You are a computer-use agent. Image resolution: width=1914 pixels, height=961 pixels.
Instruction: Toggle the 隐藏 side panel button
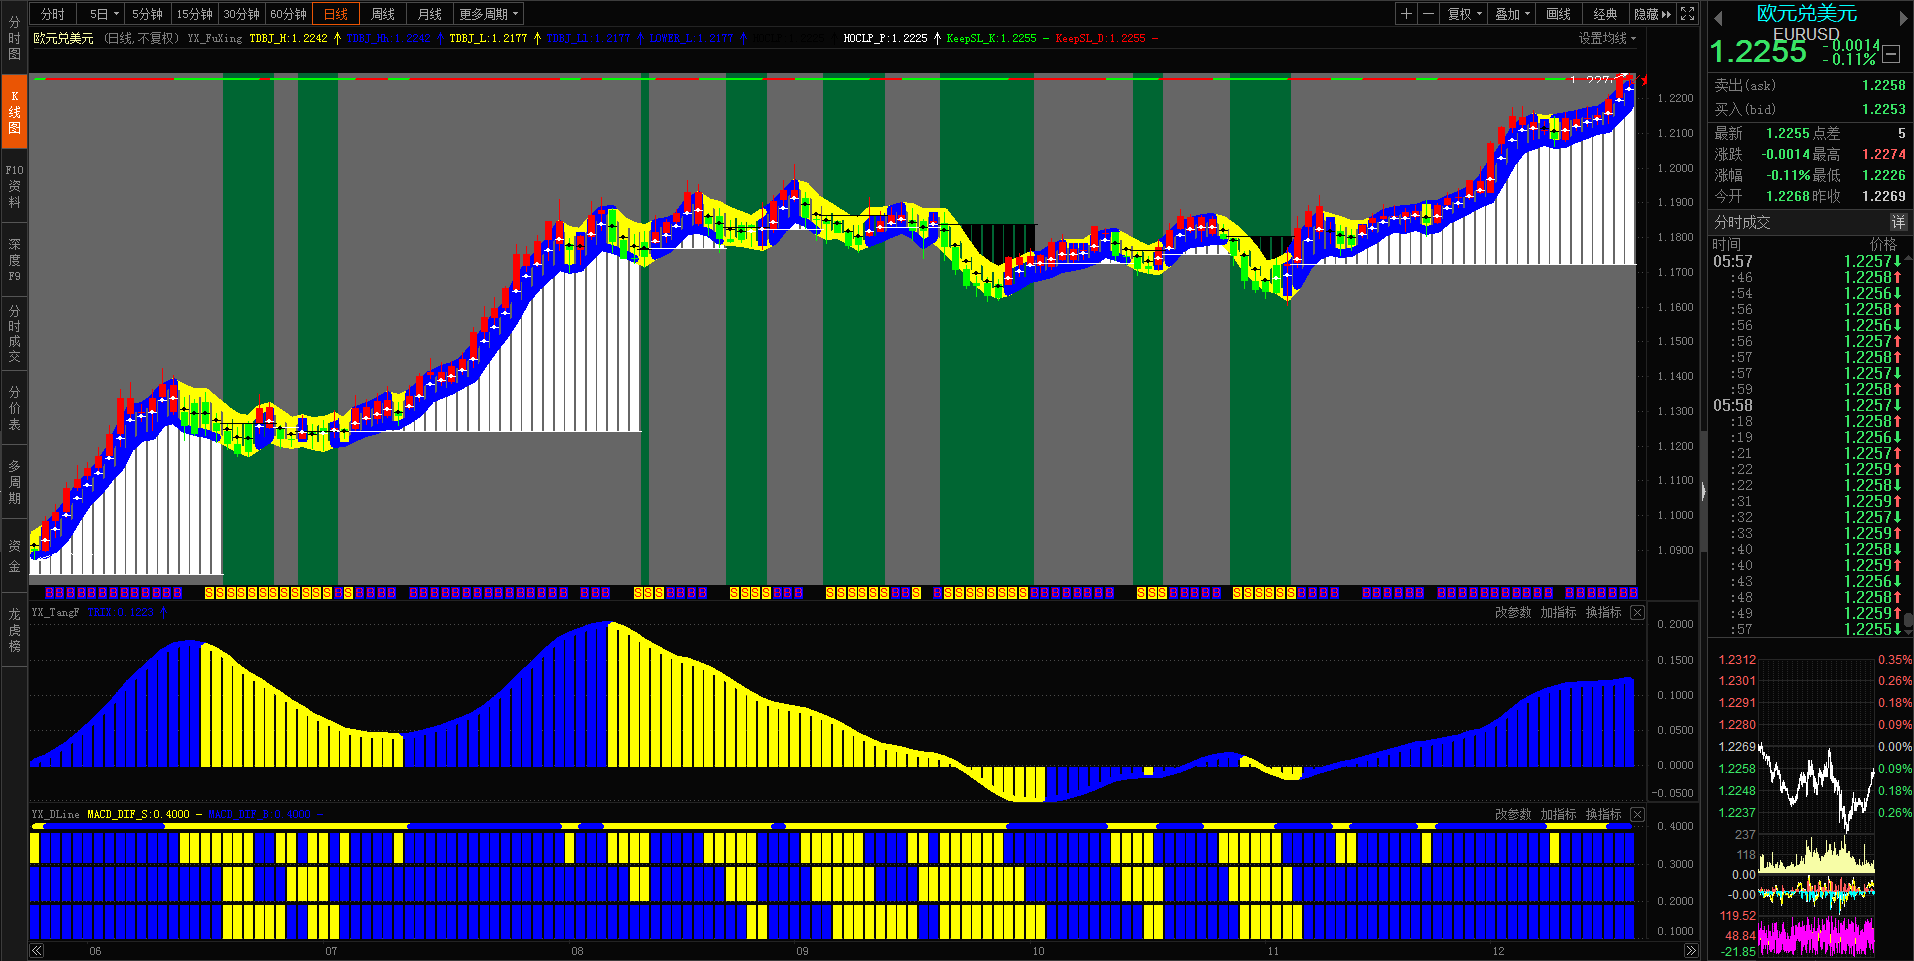tap(1652, 14)
